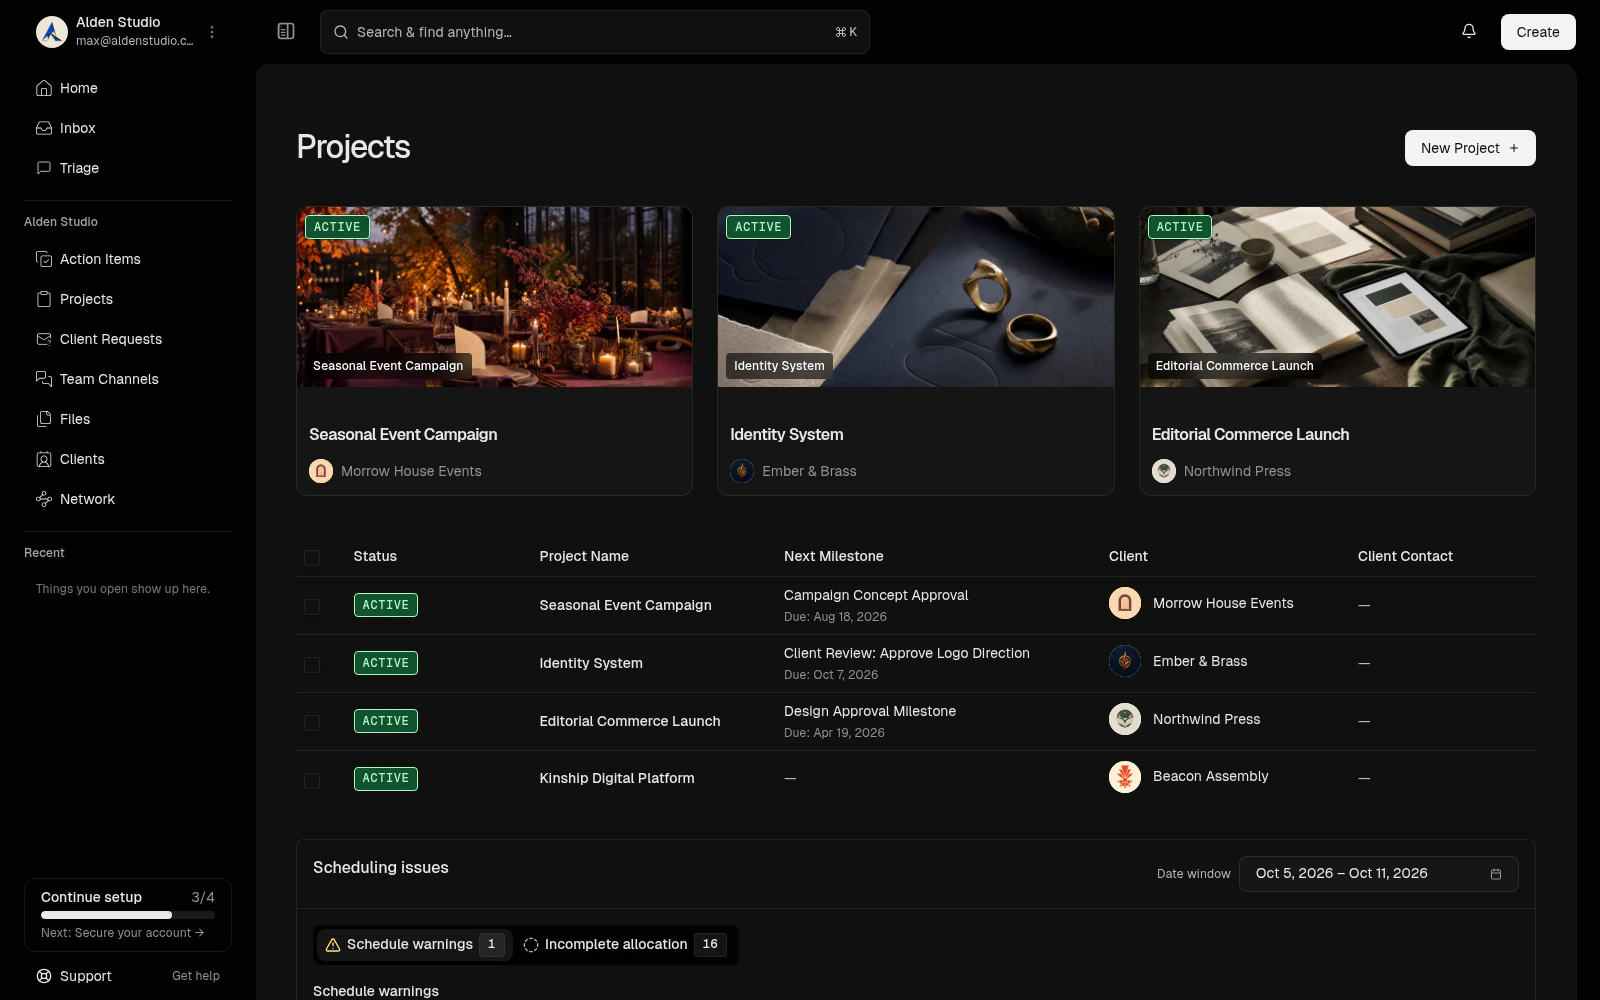This screenshot has height=1000, width=1600.
Task: Click Ember & Brass on Identity System card
Action: click(809, 471)
